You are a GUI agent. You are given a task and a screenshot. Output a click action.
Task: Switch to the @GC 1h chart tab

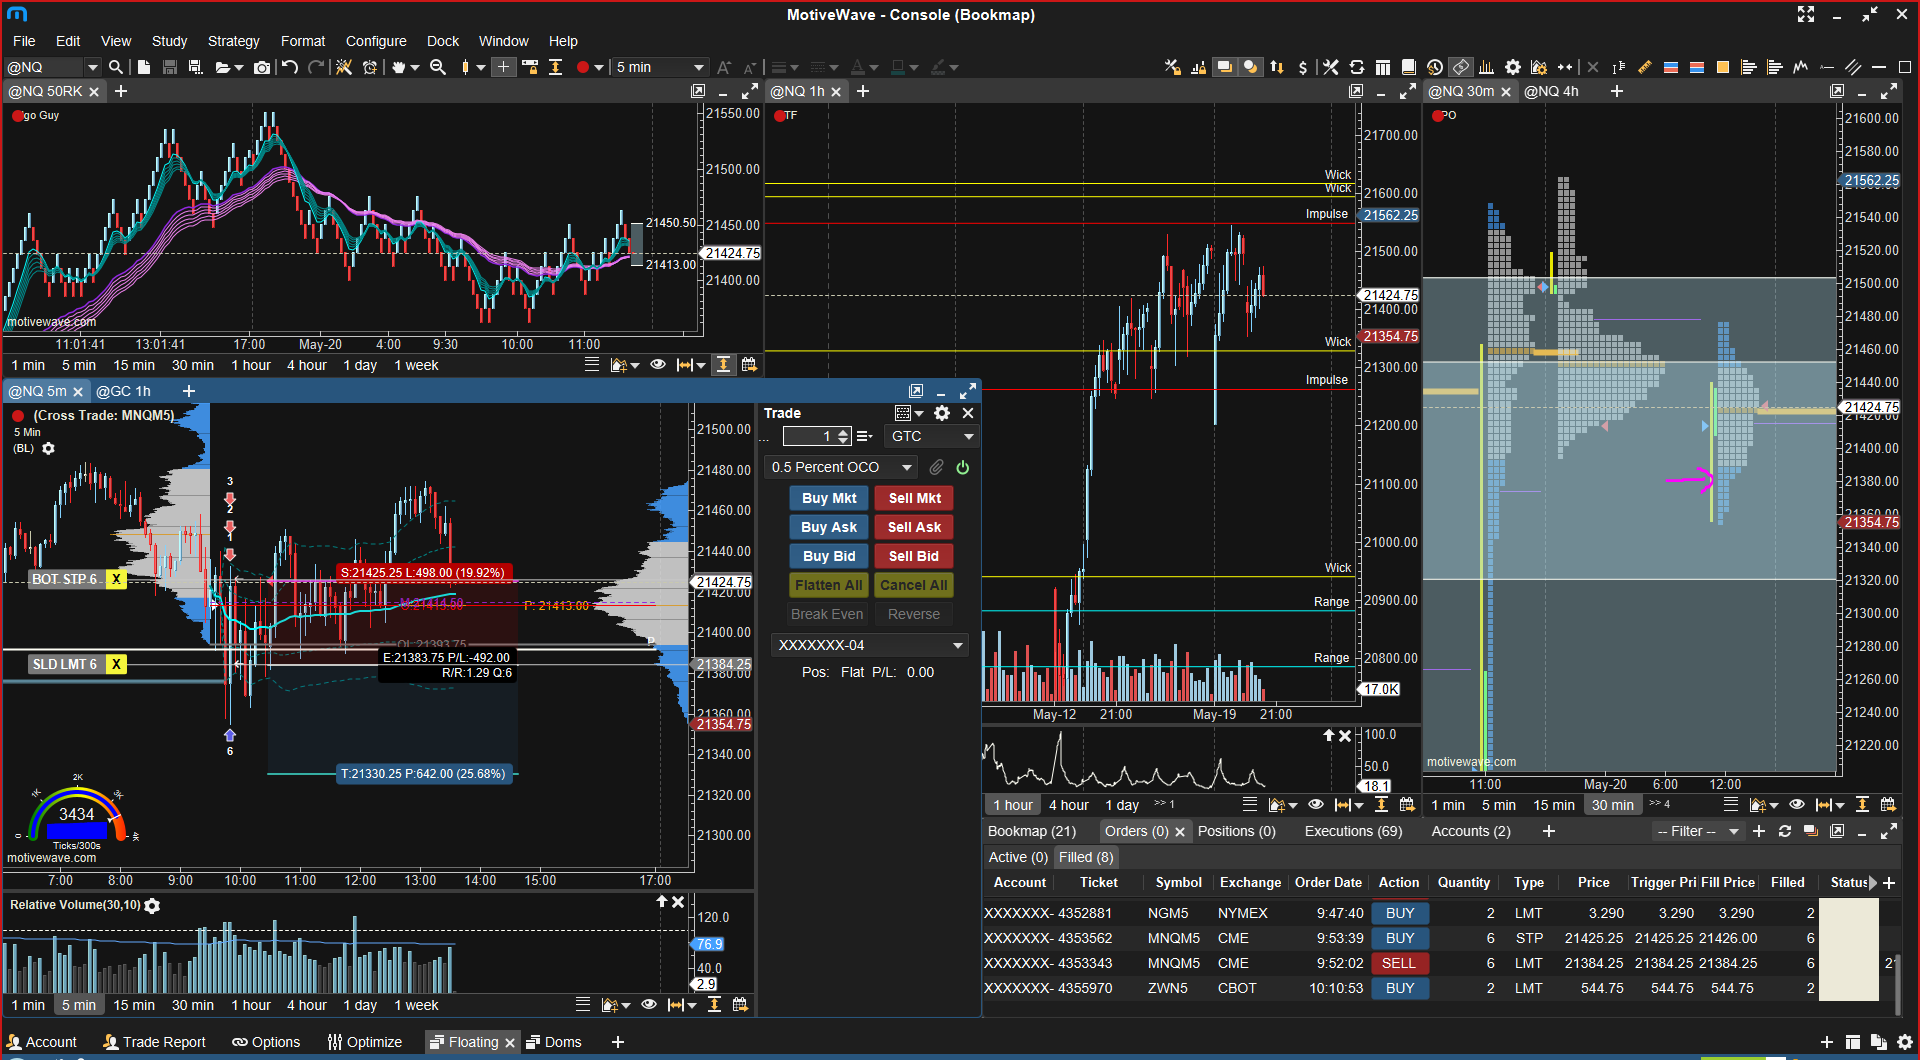123,391
